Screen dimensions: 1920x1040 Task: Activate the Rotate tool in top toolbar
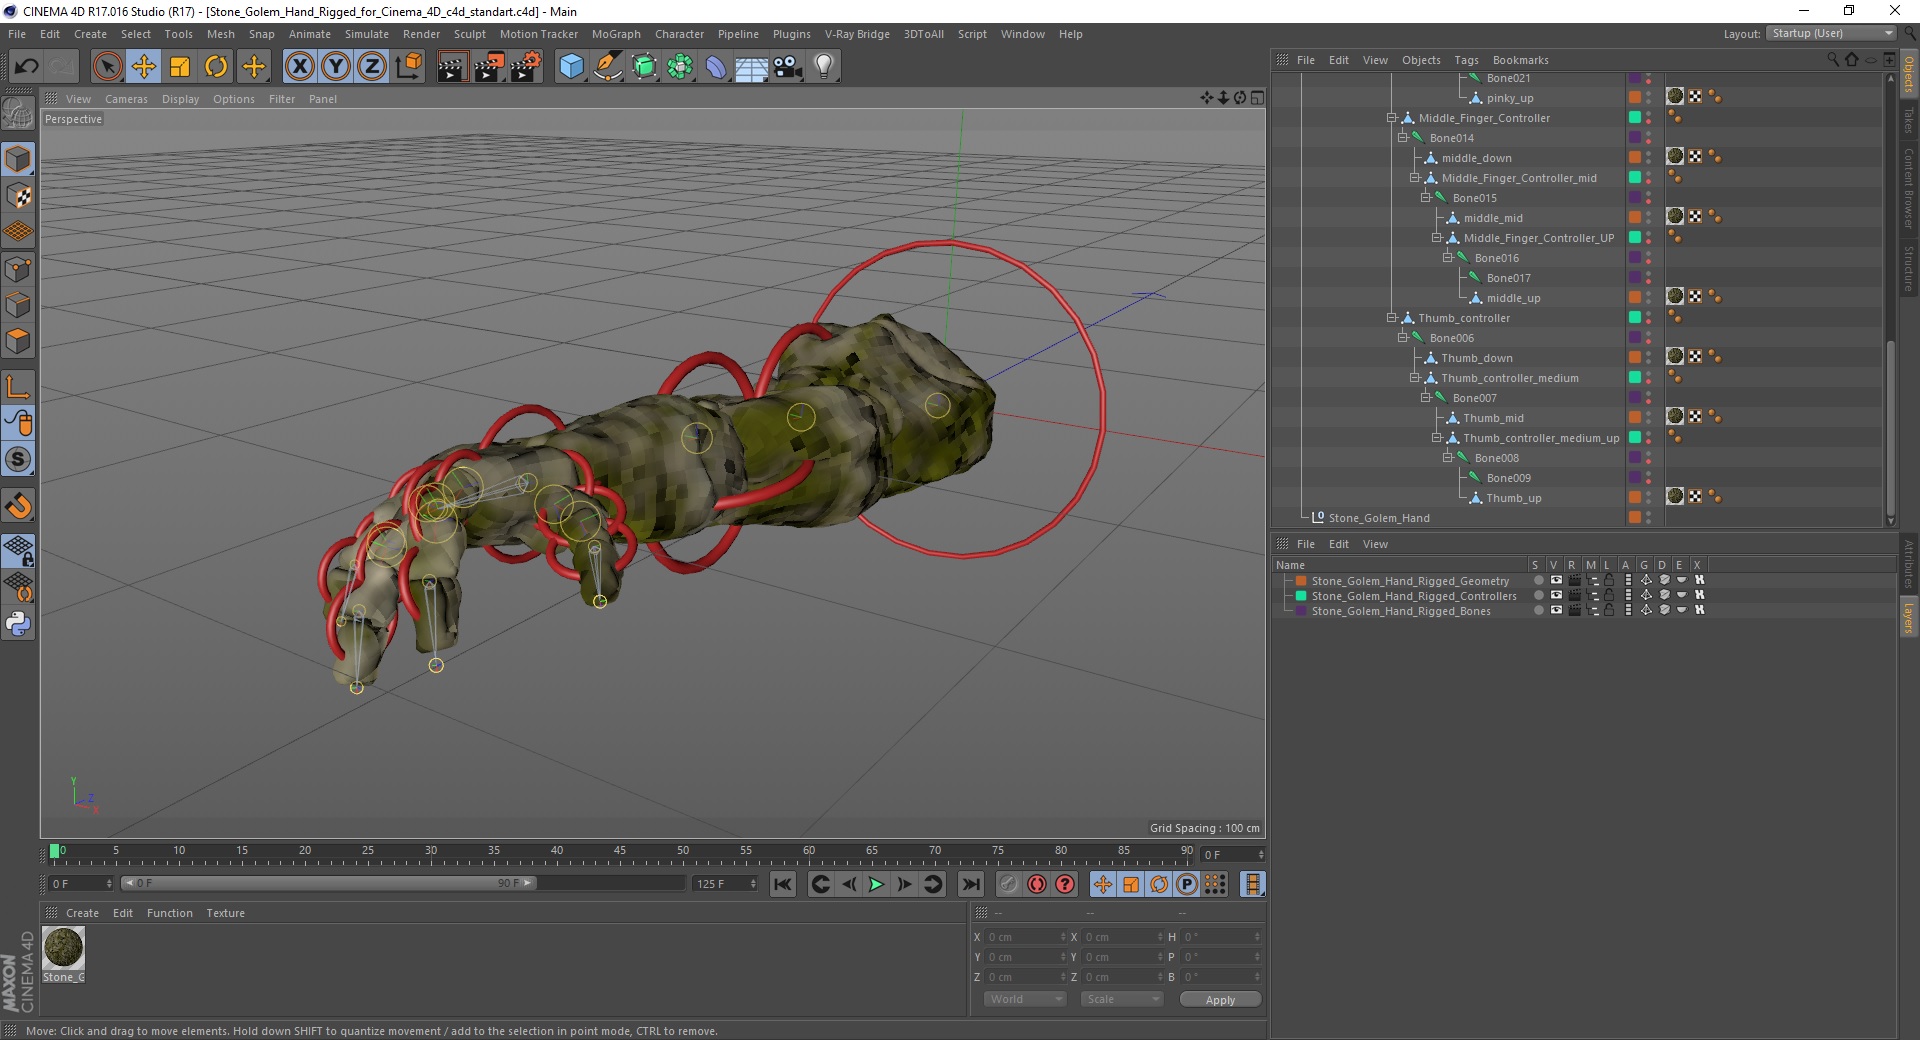pos(216,67)
